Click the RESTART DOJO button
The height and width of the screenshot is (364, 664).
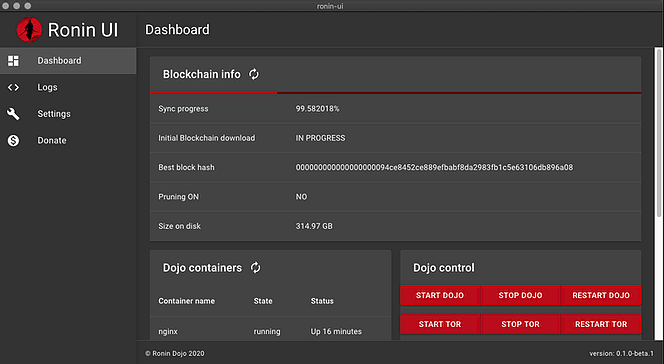(x=601, y=295)
